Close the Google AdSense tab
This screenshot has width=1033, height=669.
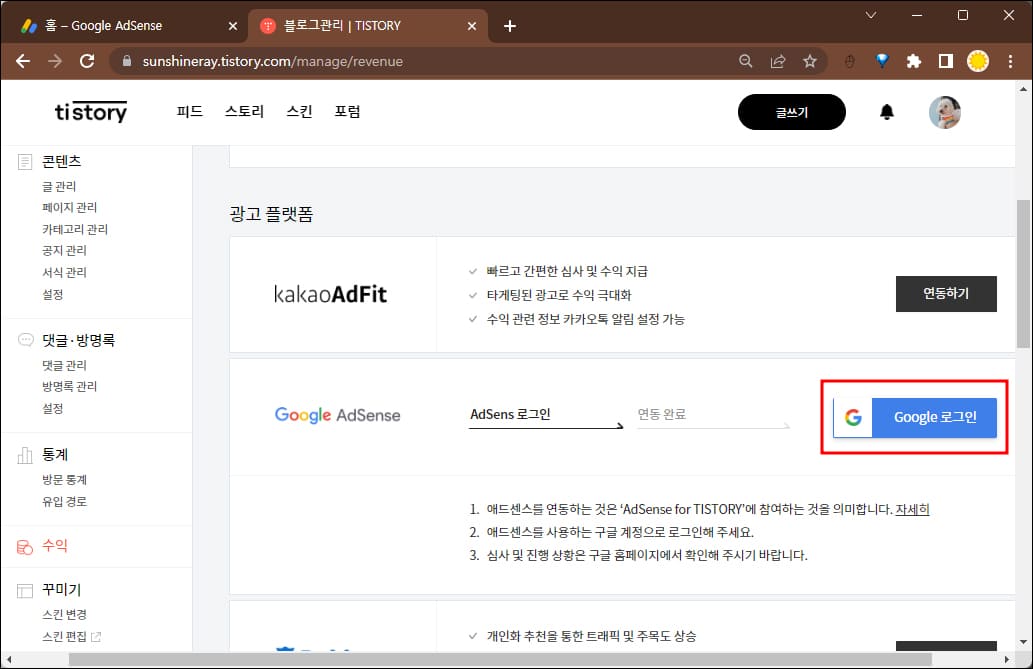coord(233,26)
